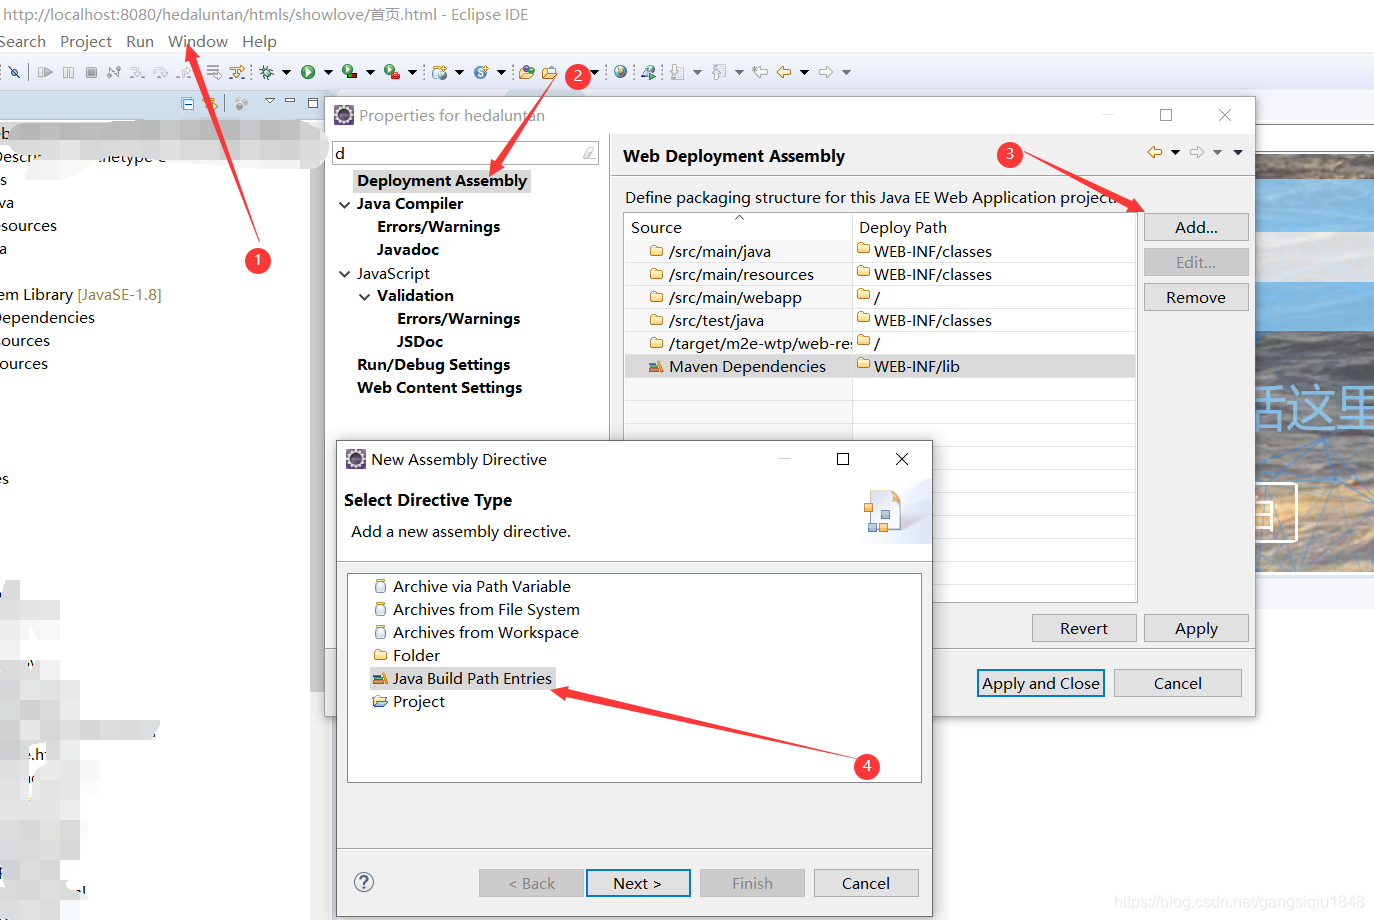Click the Add... button
This screenshot has width=1374, height=920.
(1196, 227)
